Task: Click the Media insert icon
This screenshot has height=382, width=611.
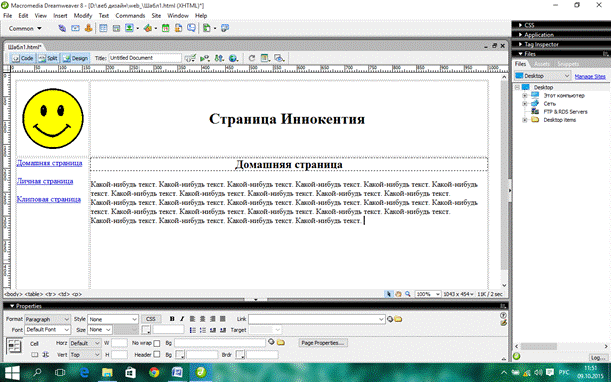Action: point(148,28)
